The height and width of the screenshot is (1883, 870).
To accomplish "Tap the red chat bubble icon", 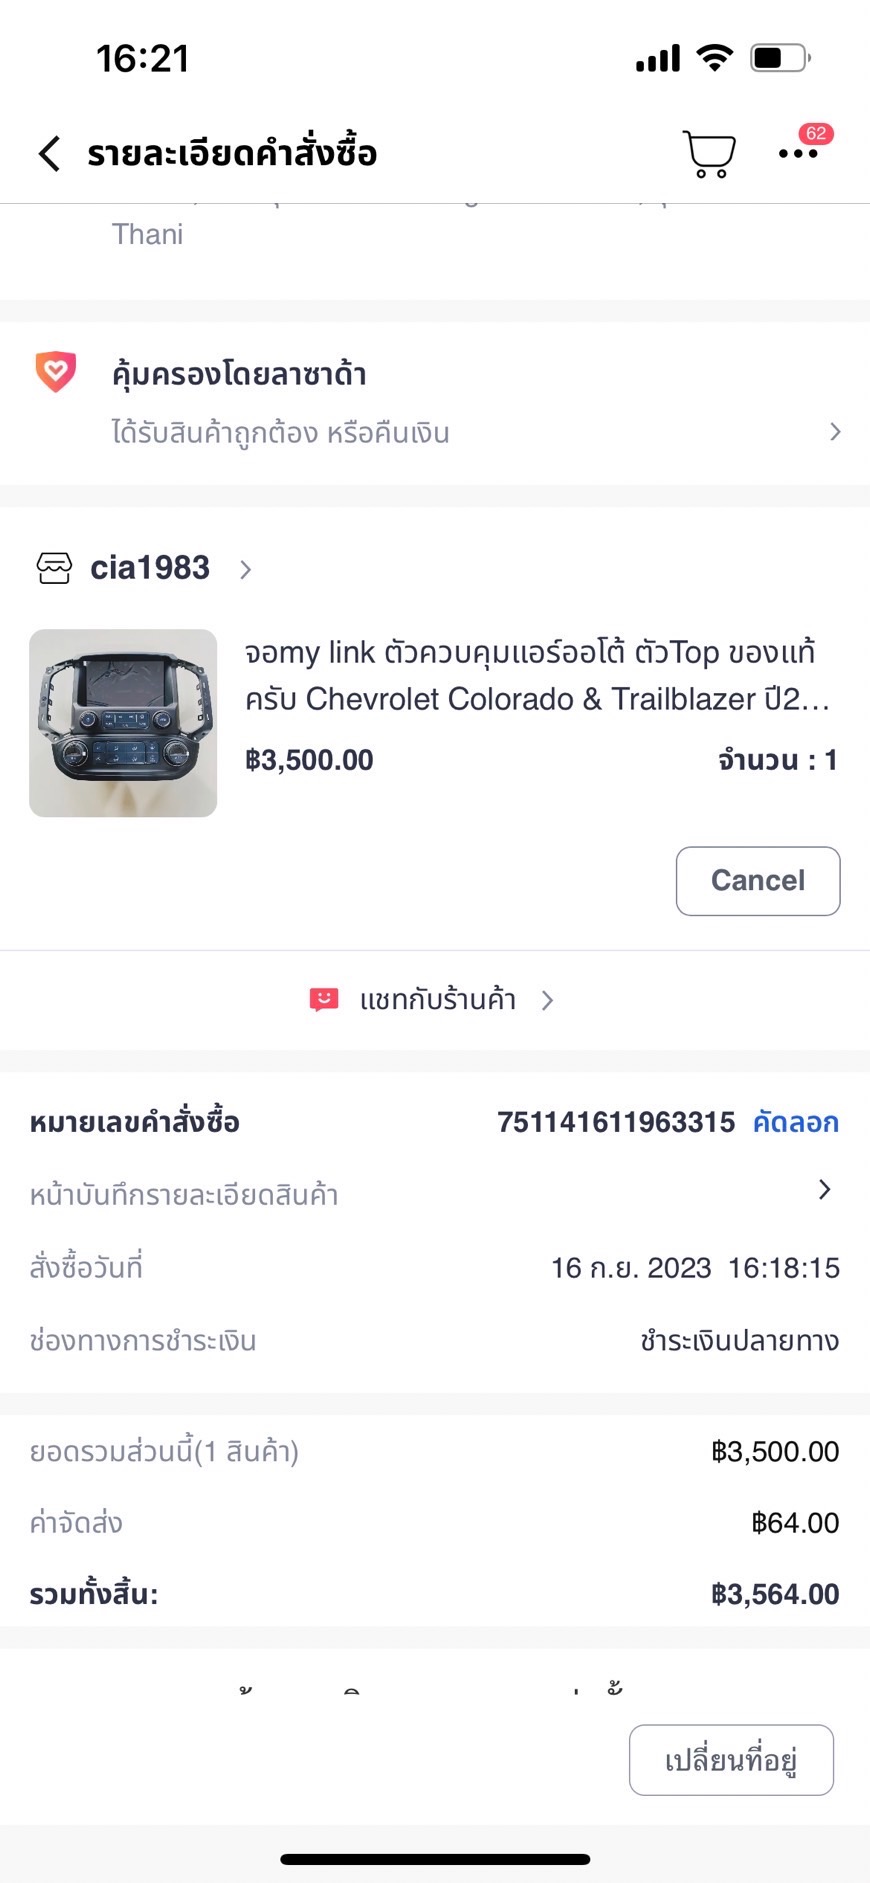I will click(x=324, y=1000).
